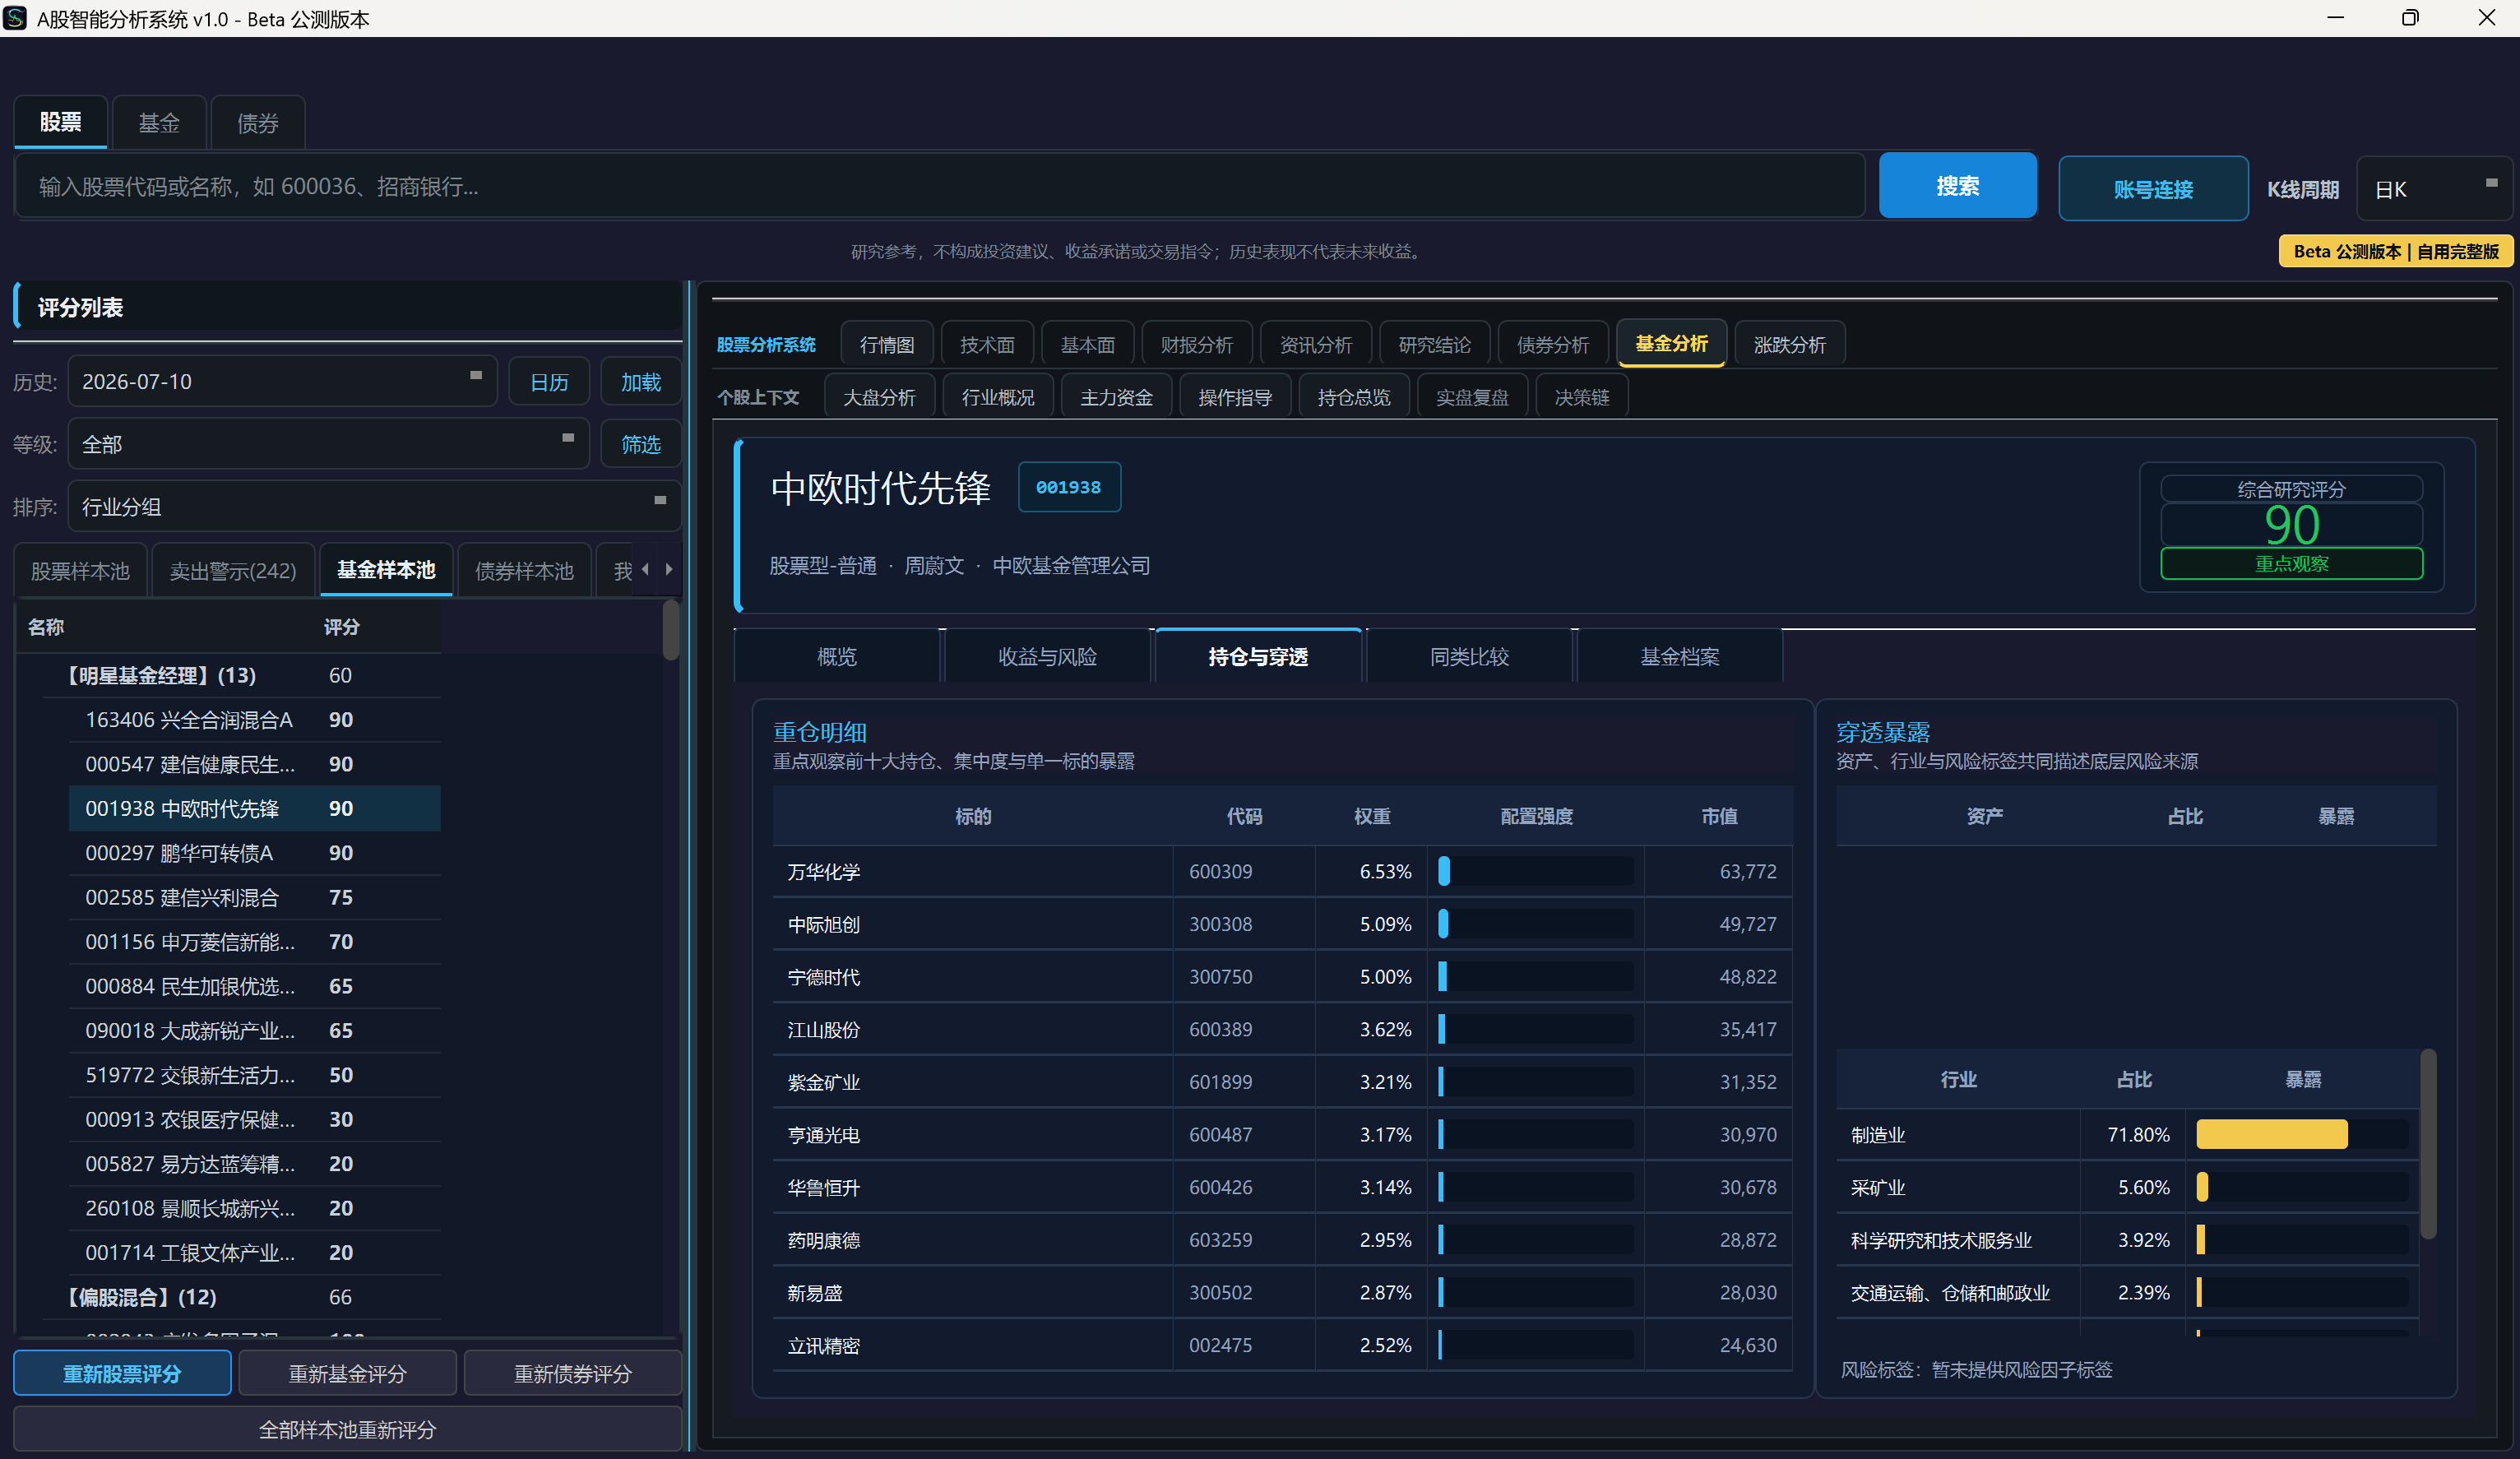Click the 权重 column header
2520x1459 pixels.
[x=1372, y=816]
